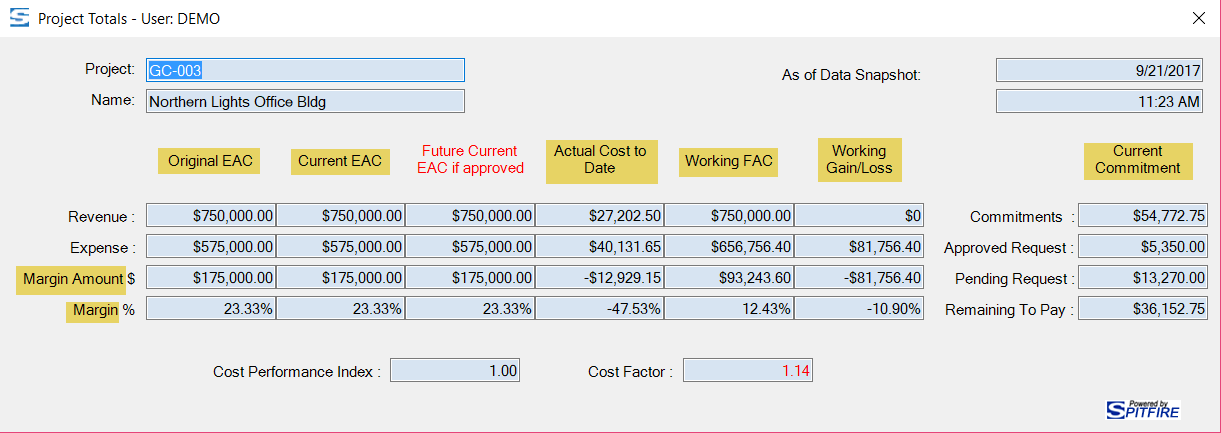Close the Project Totals window
This screenshot has width=1221, height=433.
(1198, 18)
